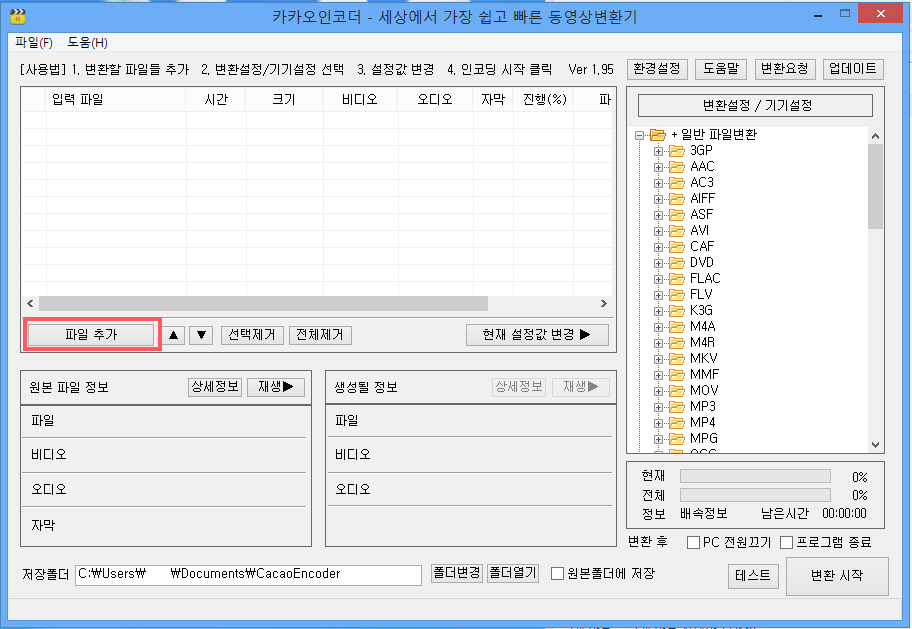Click the 폴더열기 button

coord(513,573)
